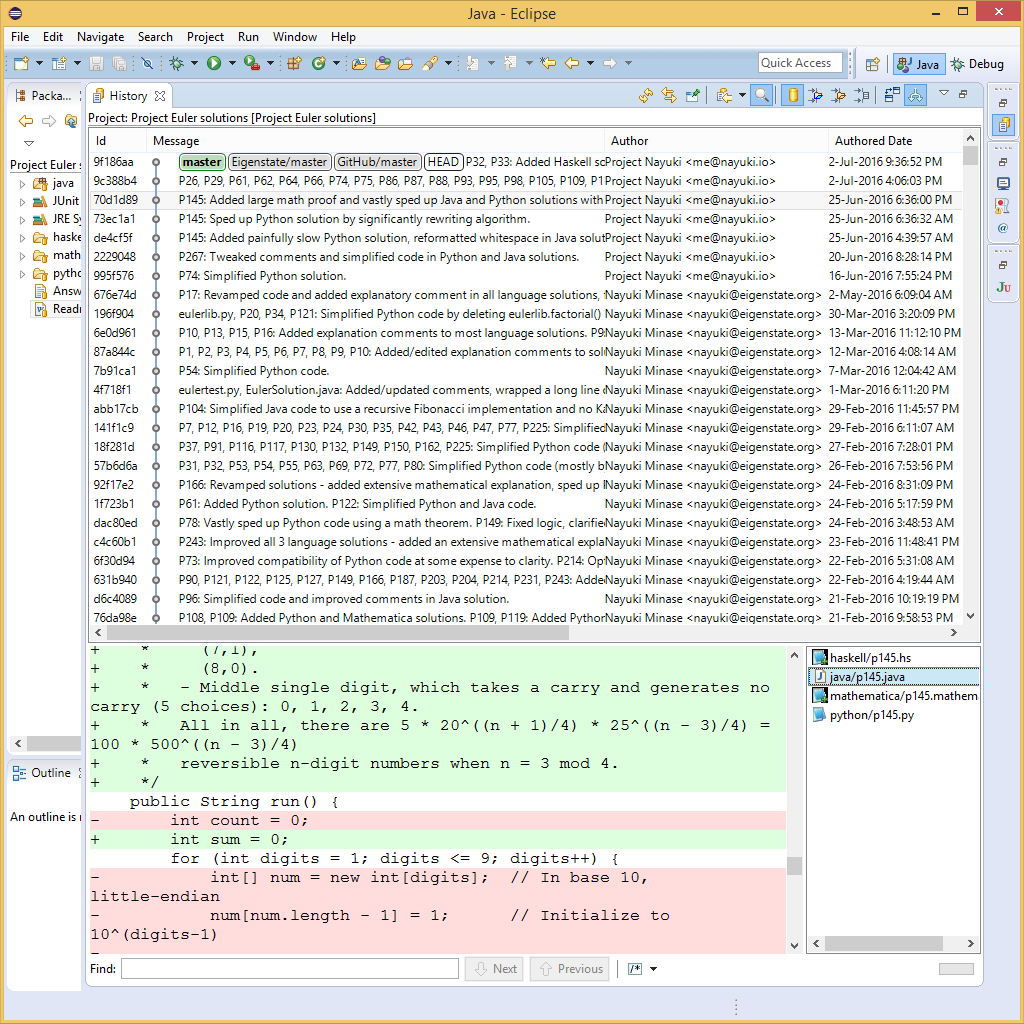Click the Next find button
Image resolution: width=1024 pixels, height=1024 pixels.
click(495, 969)
